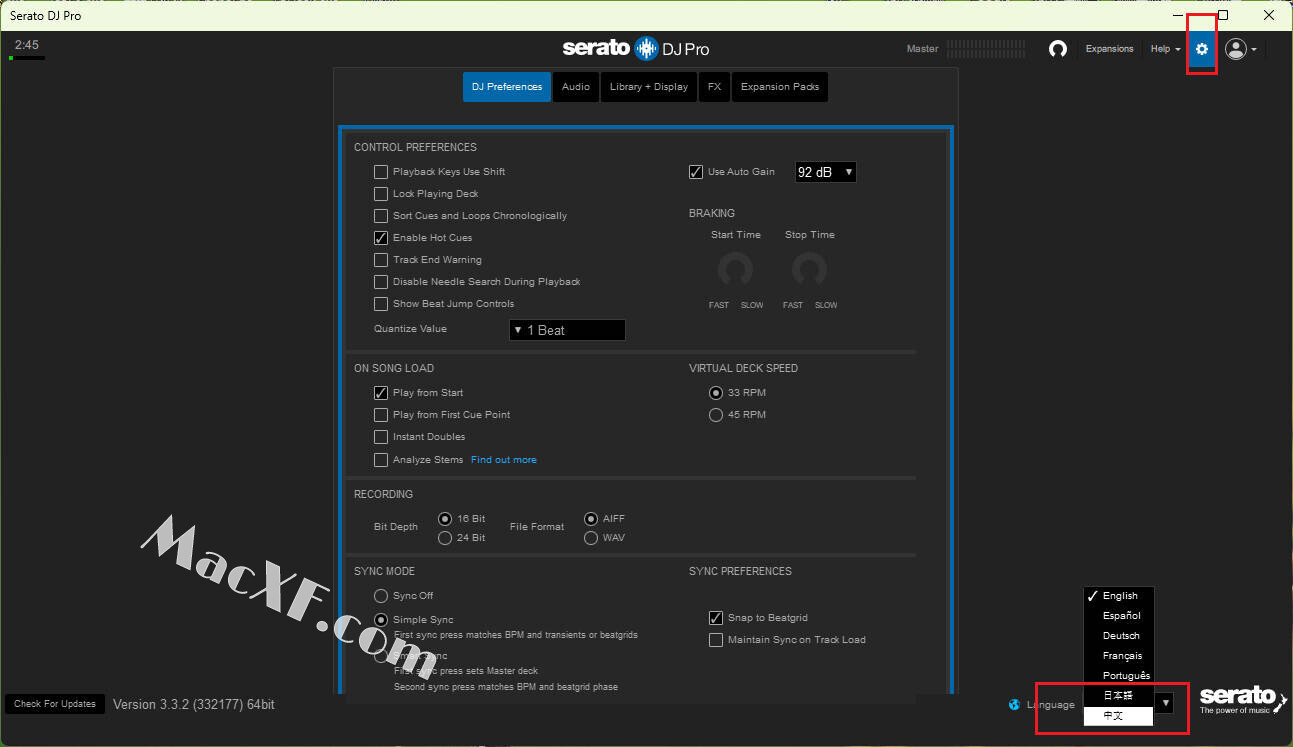Toggle Play from Start checkbox

pyautogui.click(x=381, y=393)
